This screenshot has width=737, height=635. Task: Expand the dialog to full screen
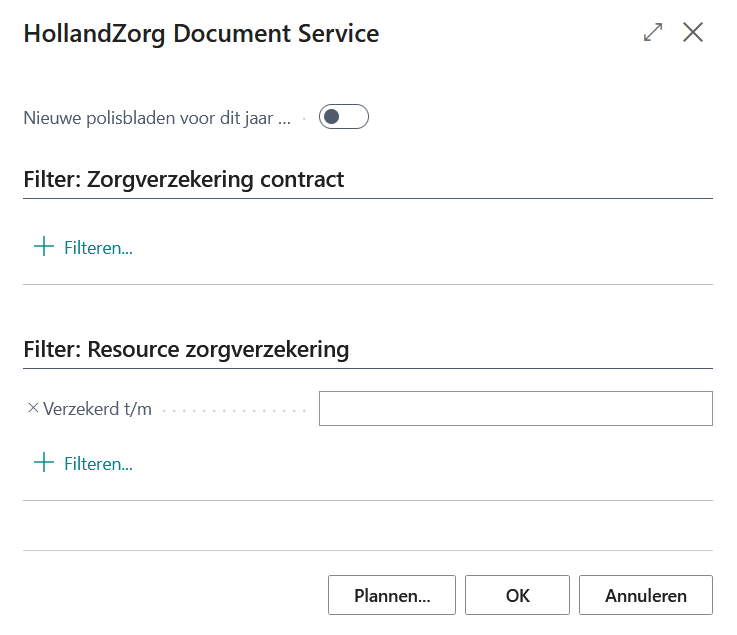[653, 32]
